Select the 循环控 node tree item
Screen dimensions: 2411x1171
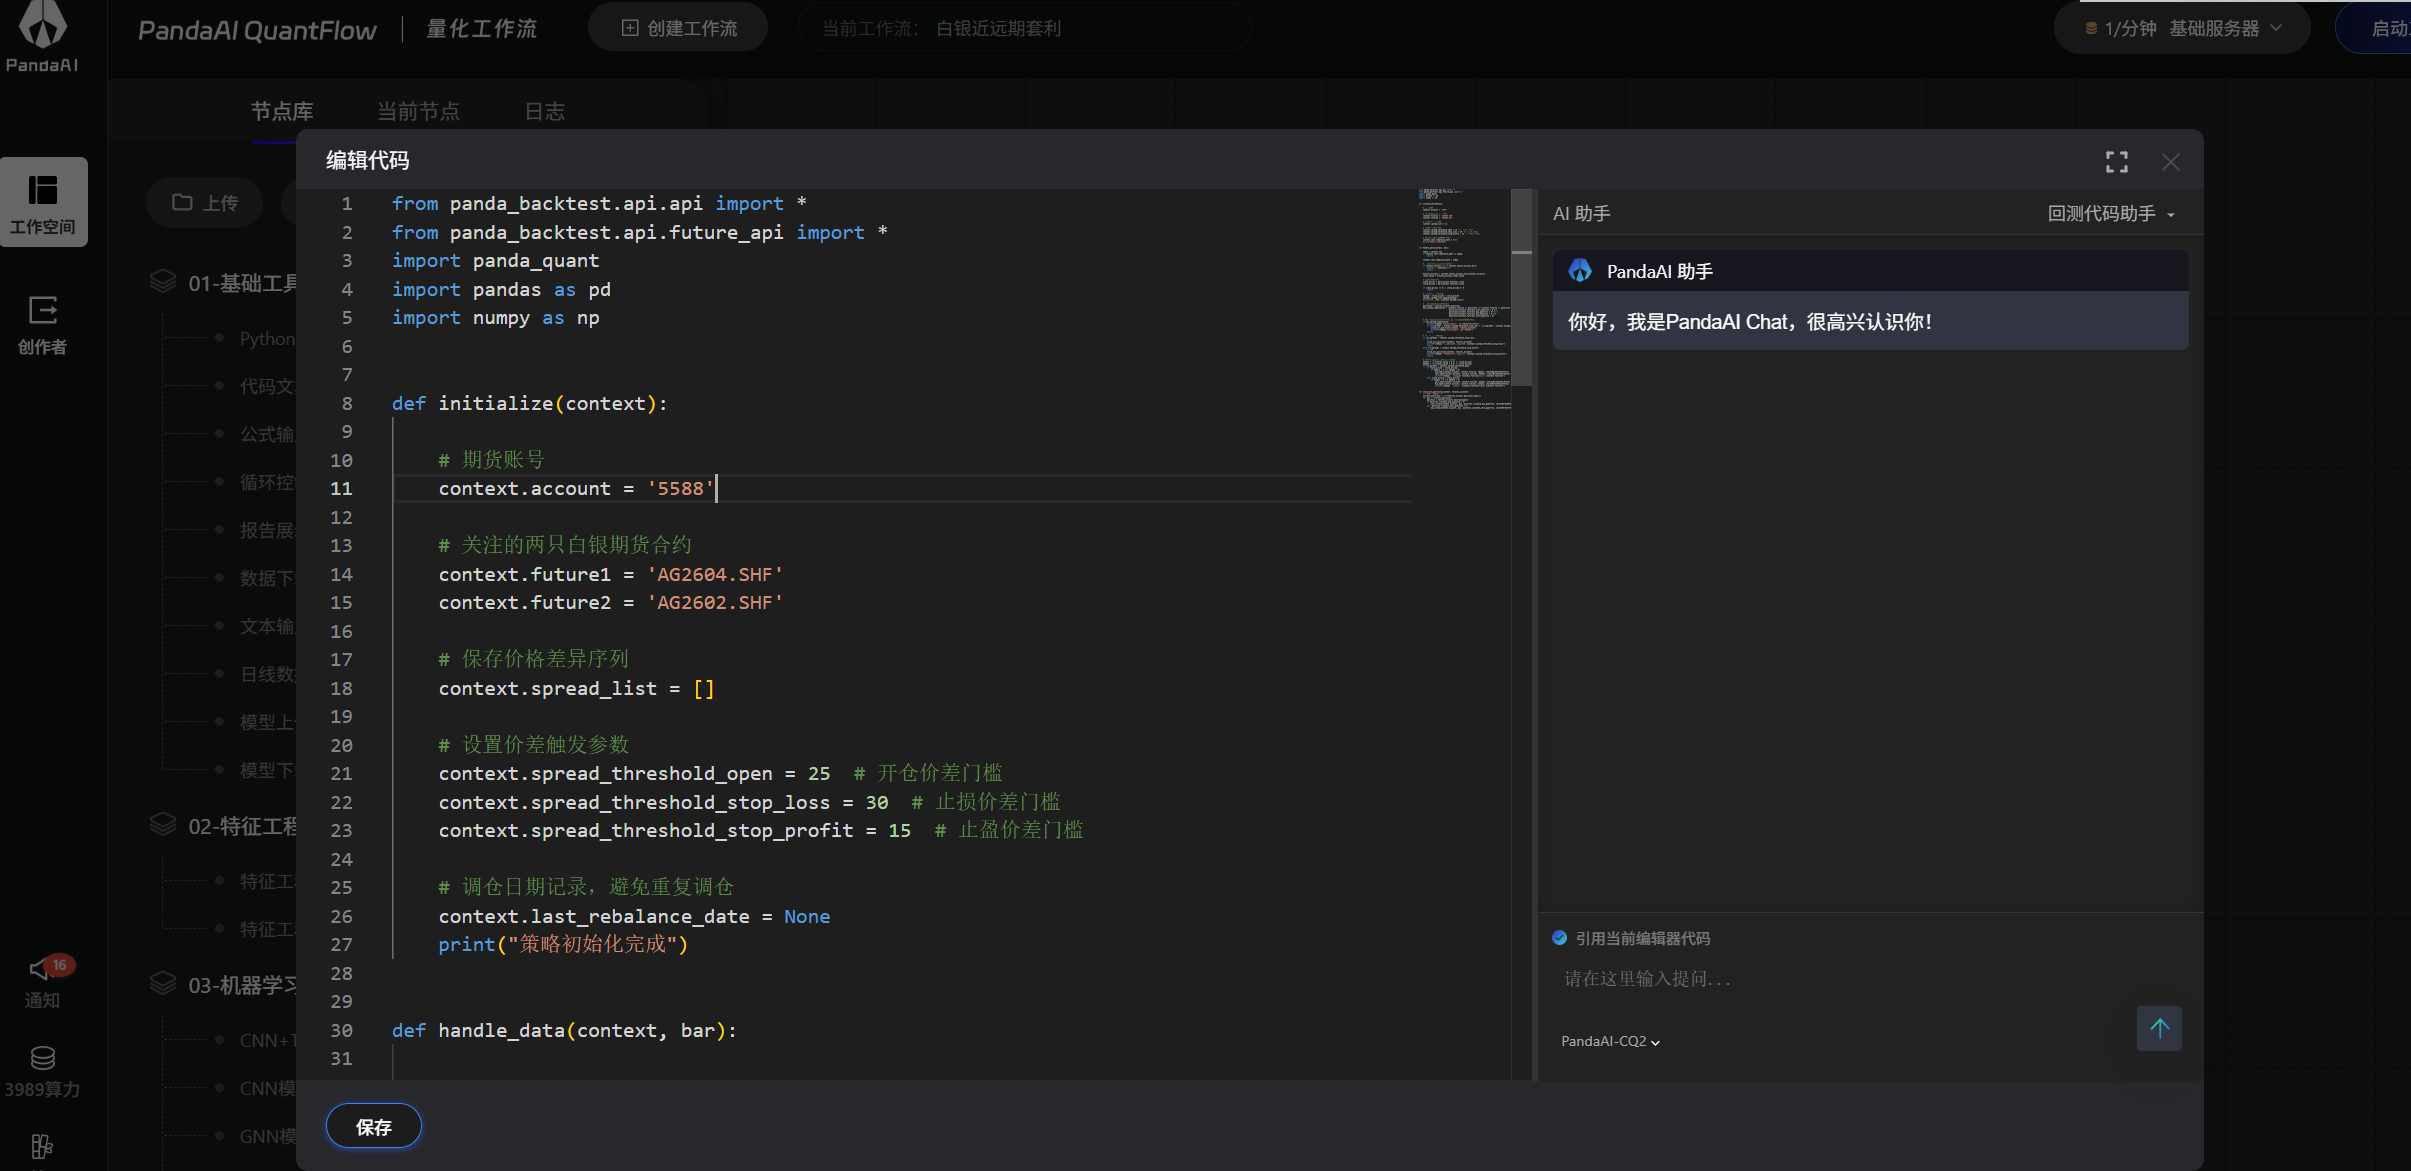(x=267, y=482)
